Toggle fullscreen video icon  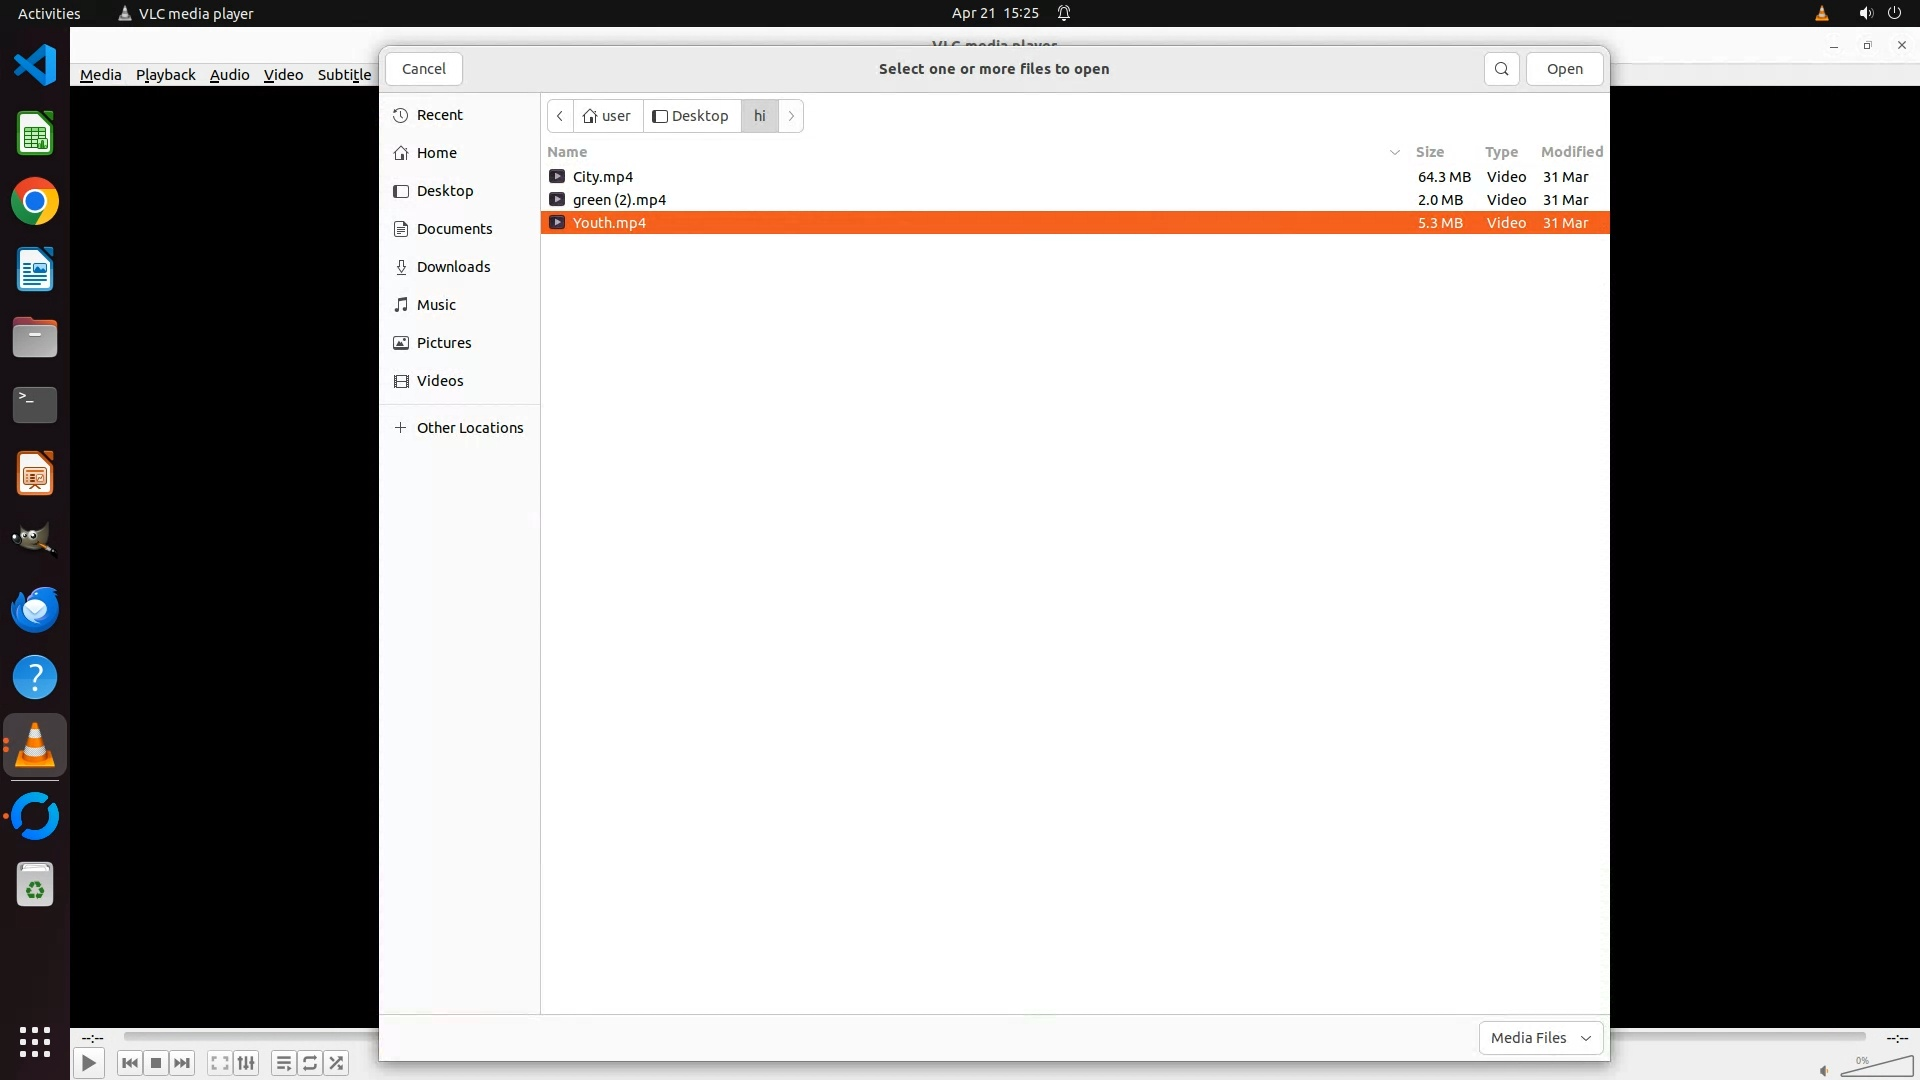220,1063
